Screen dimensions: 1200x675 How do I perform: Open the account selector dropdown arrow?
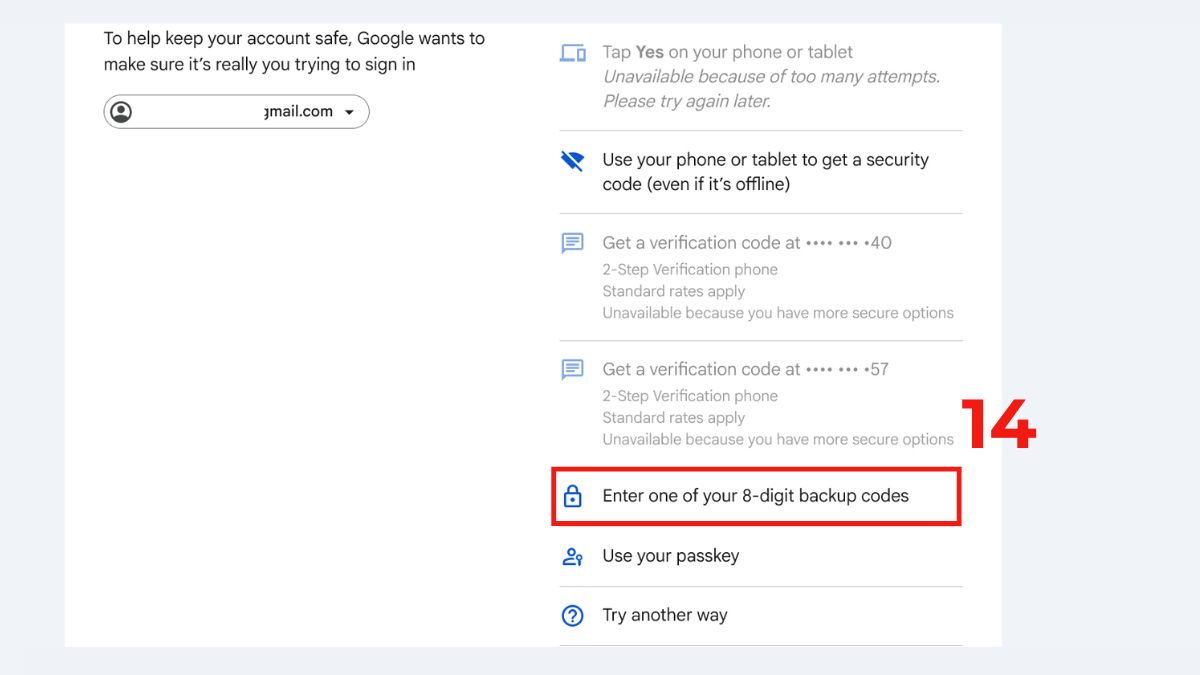point(351,111)
